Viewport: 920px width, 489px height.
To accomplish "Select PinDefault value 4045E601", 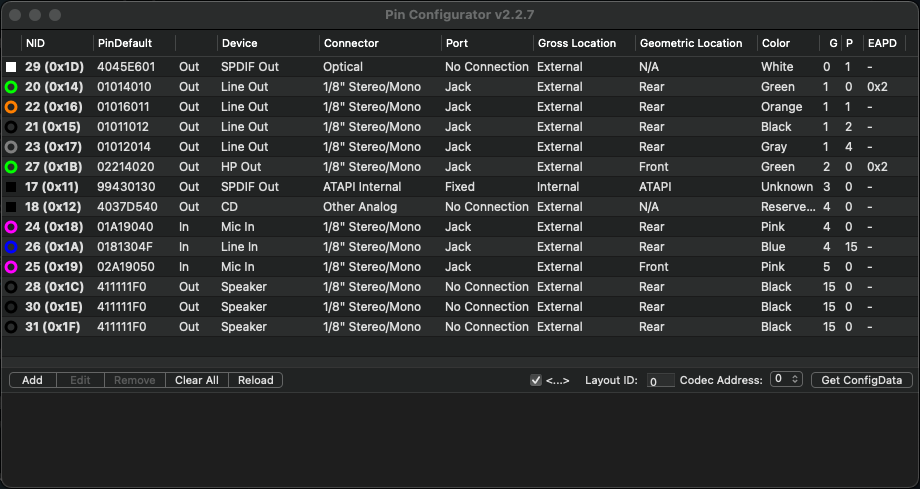I will 126,67.
